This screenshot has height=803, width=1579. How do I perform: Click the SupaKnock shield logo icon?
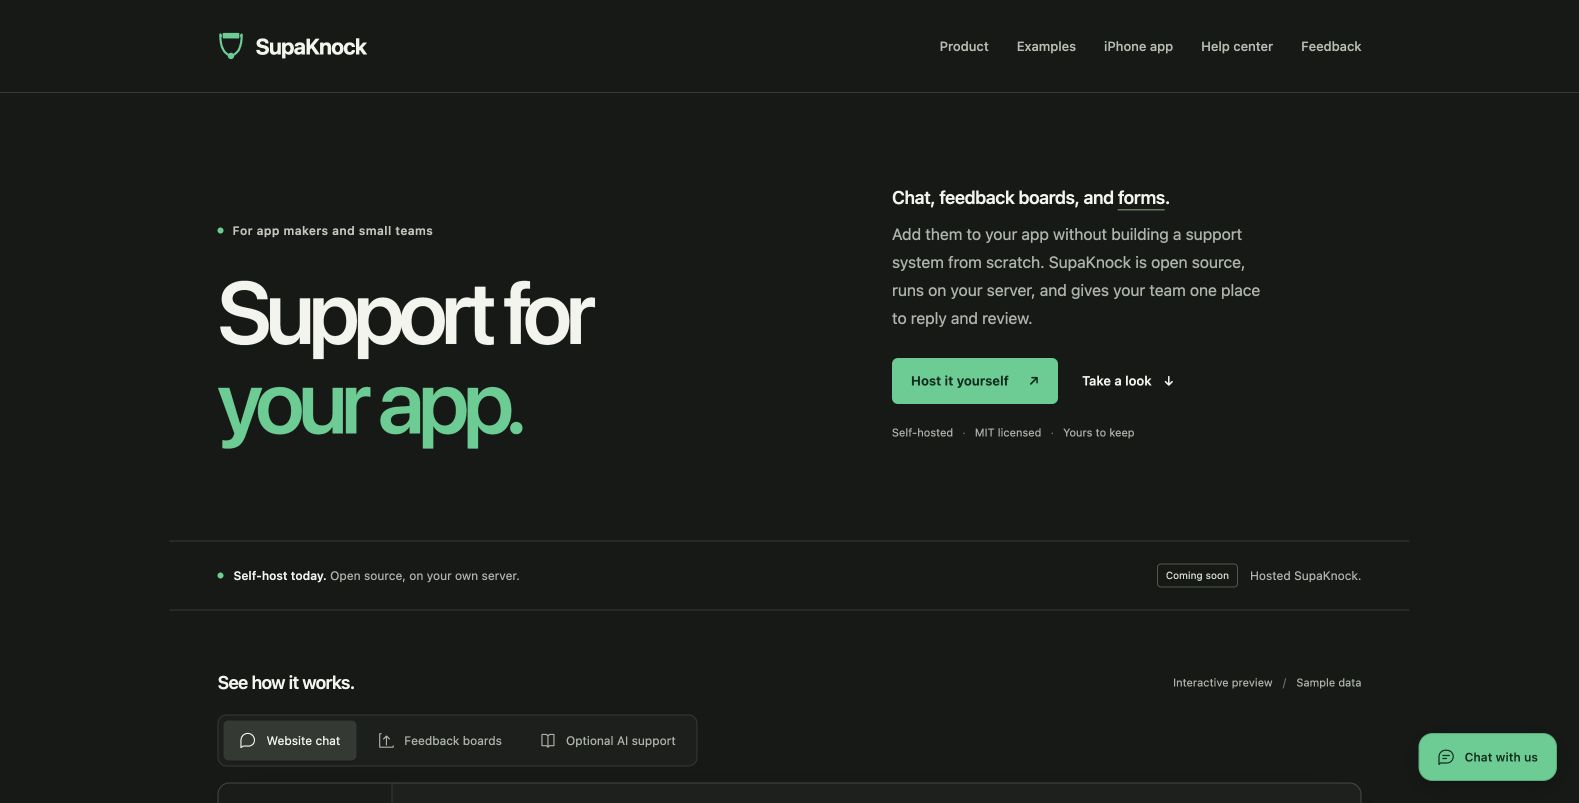pos(231,46)
